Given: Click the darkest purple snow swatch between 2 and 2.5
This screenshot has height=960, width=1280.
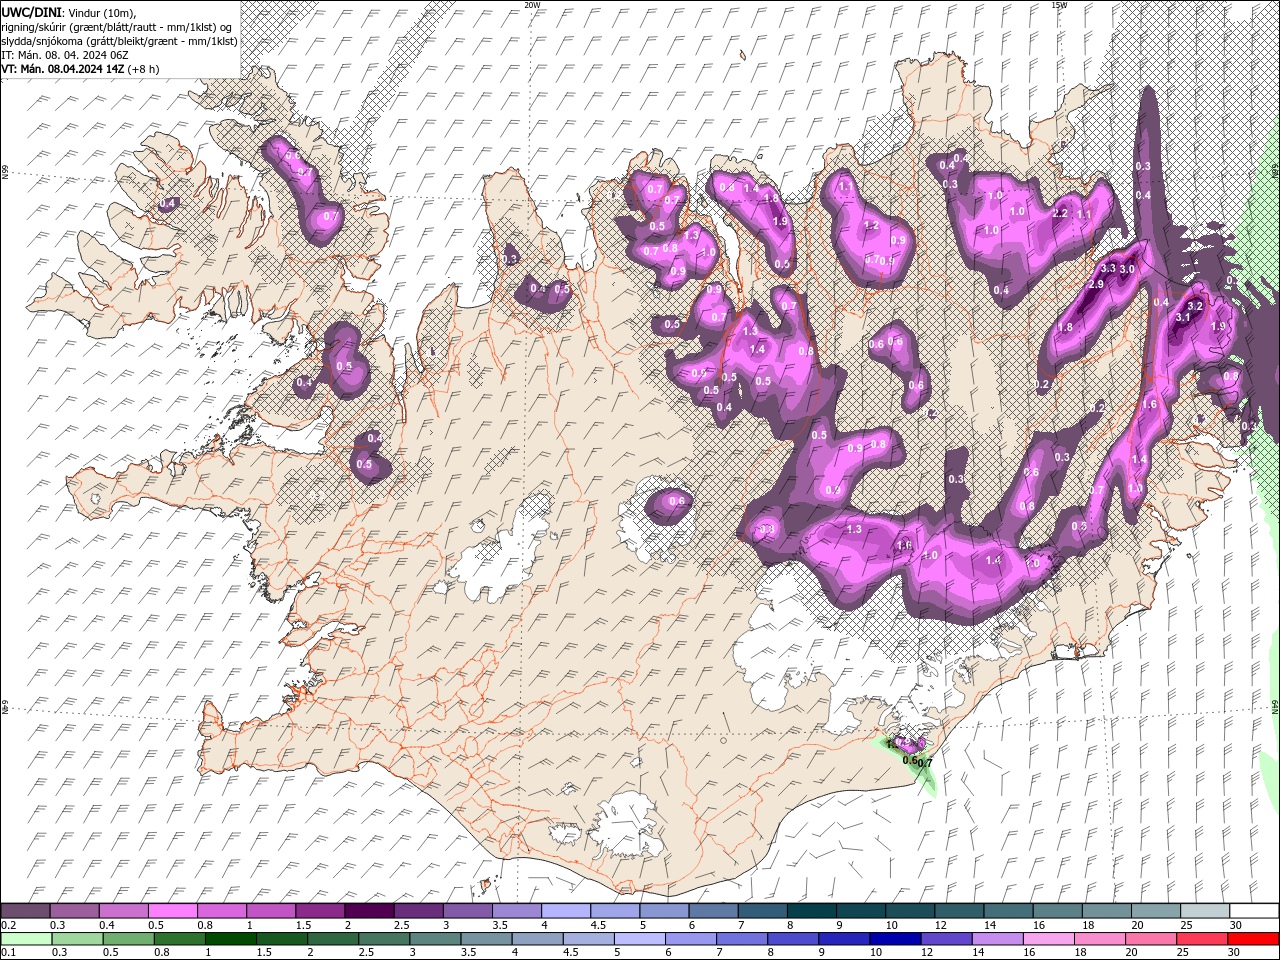Looking at the screenshot, I should tap(368, 911).
